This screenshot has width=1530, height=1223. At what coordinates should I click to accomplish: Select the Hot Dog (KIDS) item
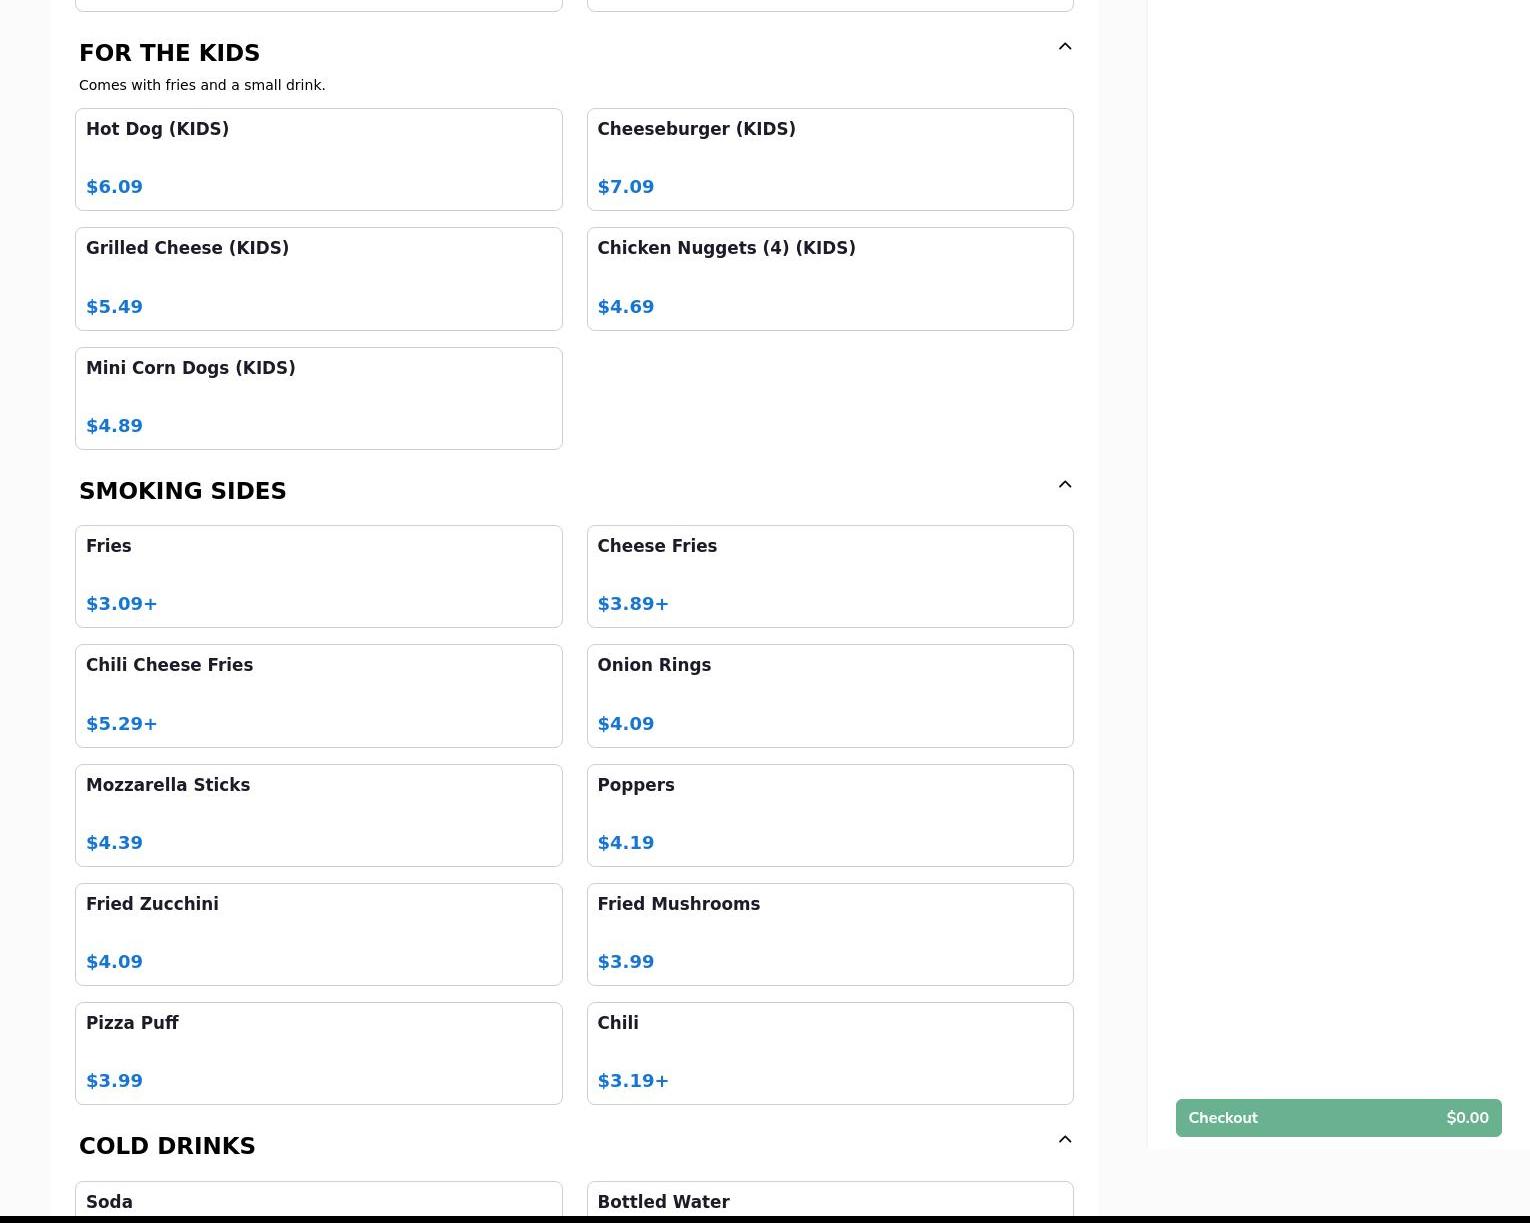click(318, 159)
